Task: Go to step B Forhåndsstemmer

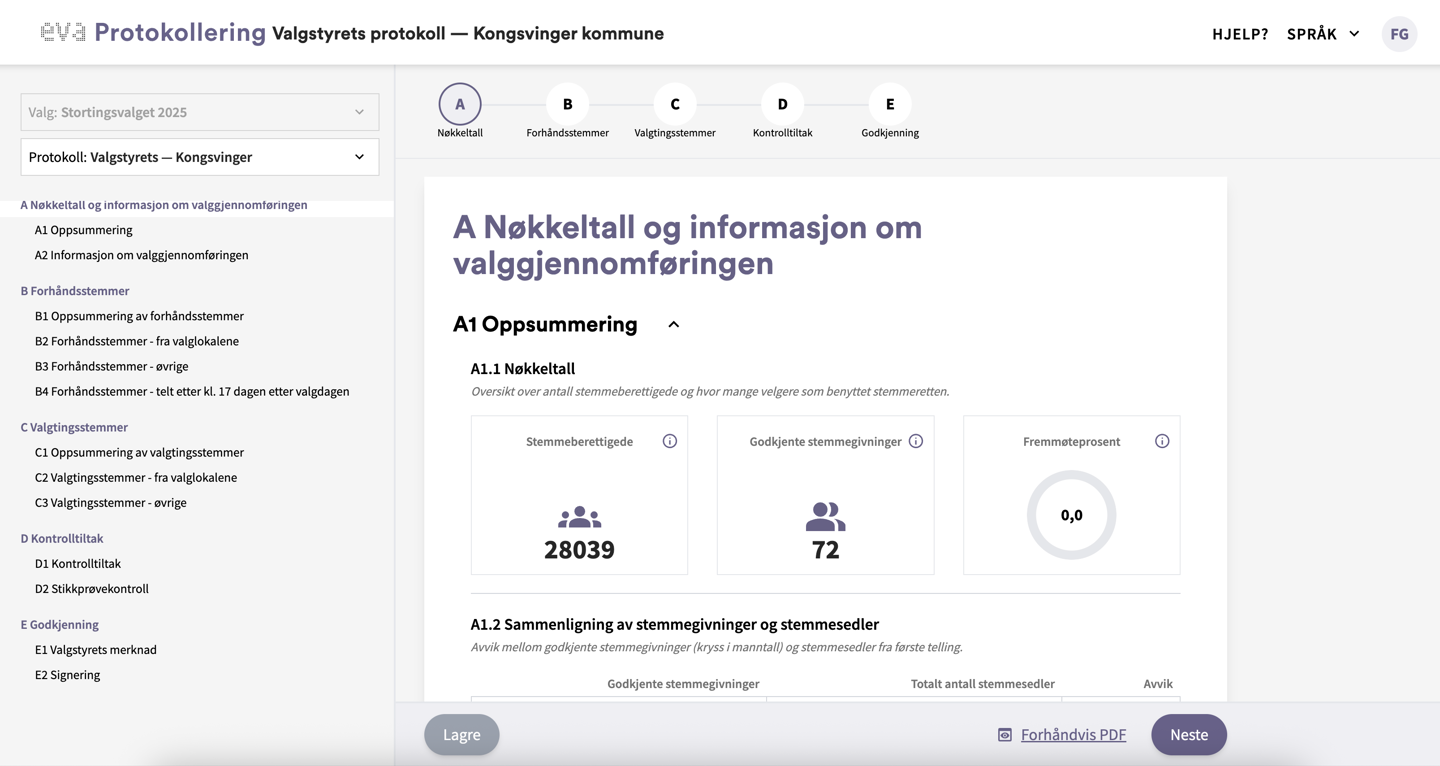Action: 567,104
